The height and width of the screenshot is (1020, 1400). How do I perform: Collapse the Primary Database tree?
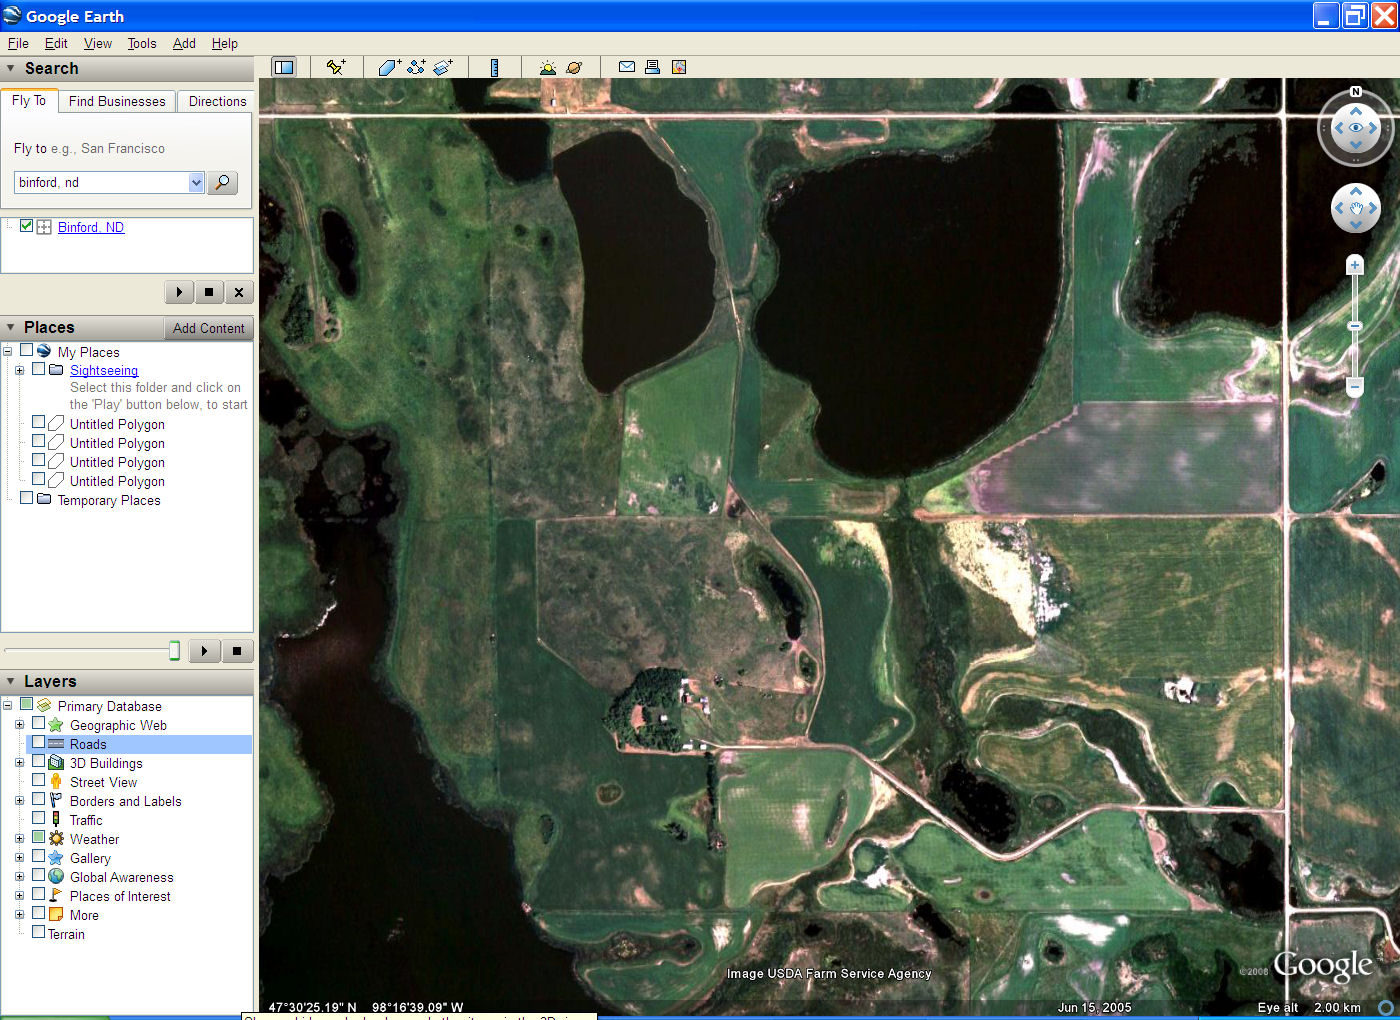(x=7, y=706)
